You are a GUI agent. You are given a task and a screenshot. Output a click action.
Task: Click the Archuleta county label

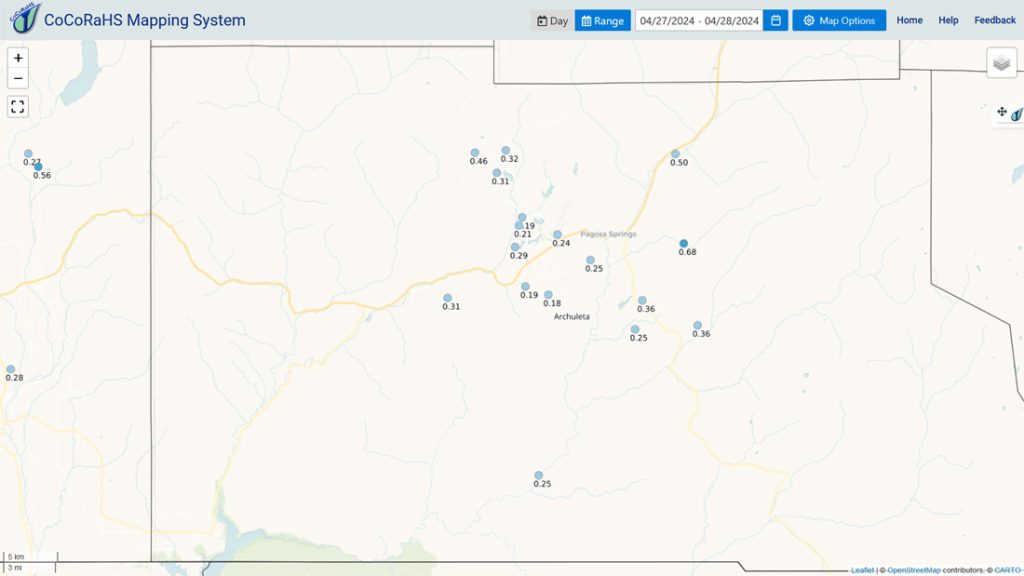click(x=571, y=317)
